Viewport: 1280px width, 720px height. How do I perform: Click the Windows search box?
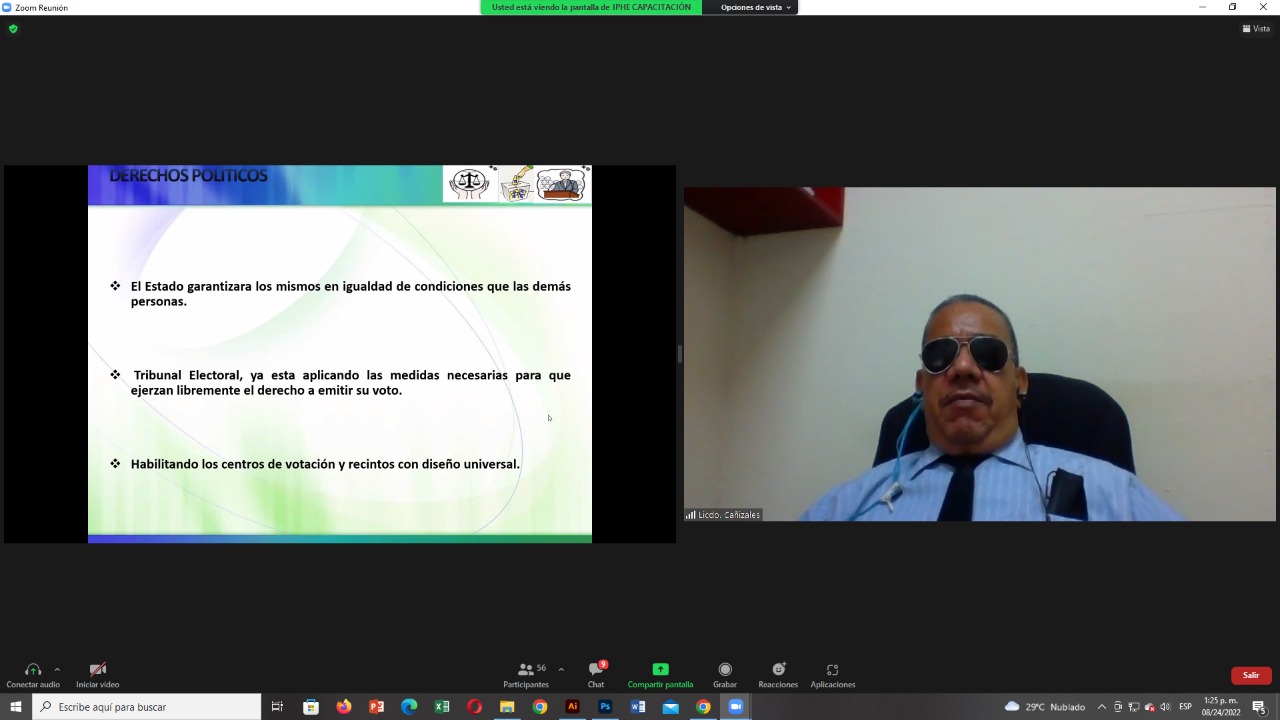(x=147, y=707)
